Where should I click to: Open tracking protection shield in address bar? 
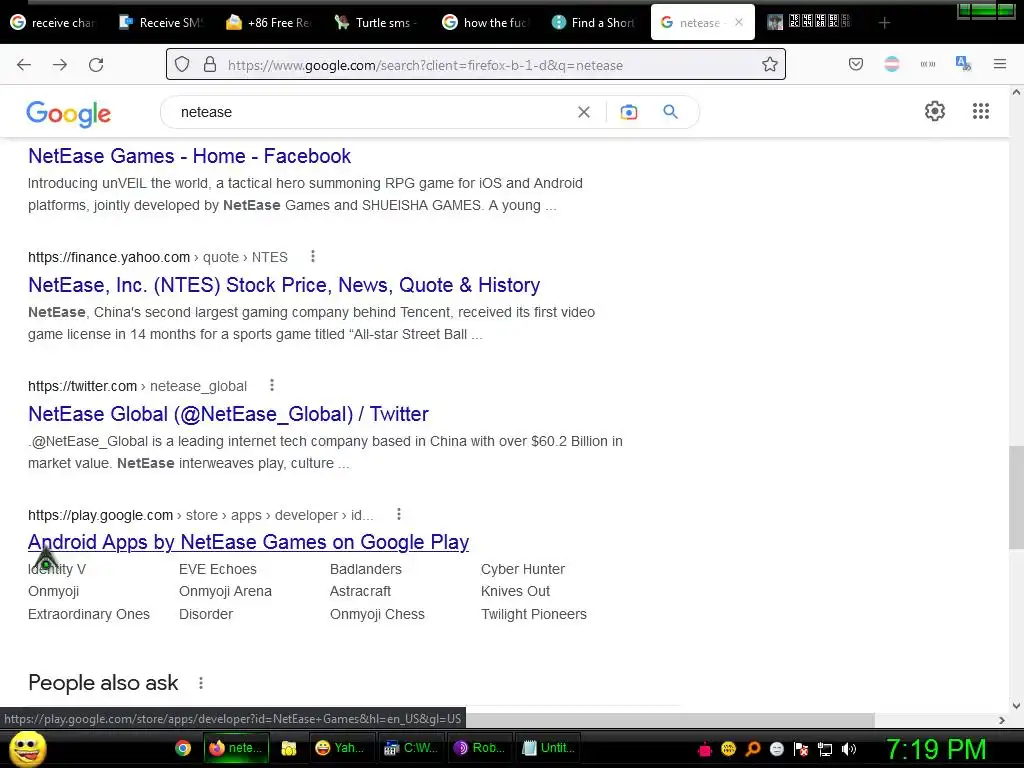click(x=182, y=65)
